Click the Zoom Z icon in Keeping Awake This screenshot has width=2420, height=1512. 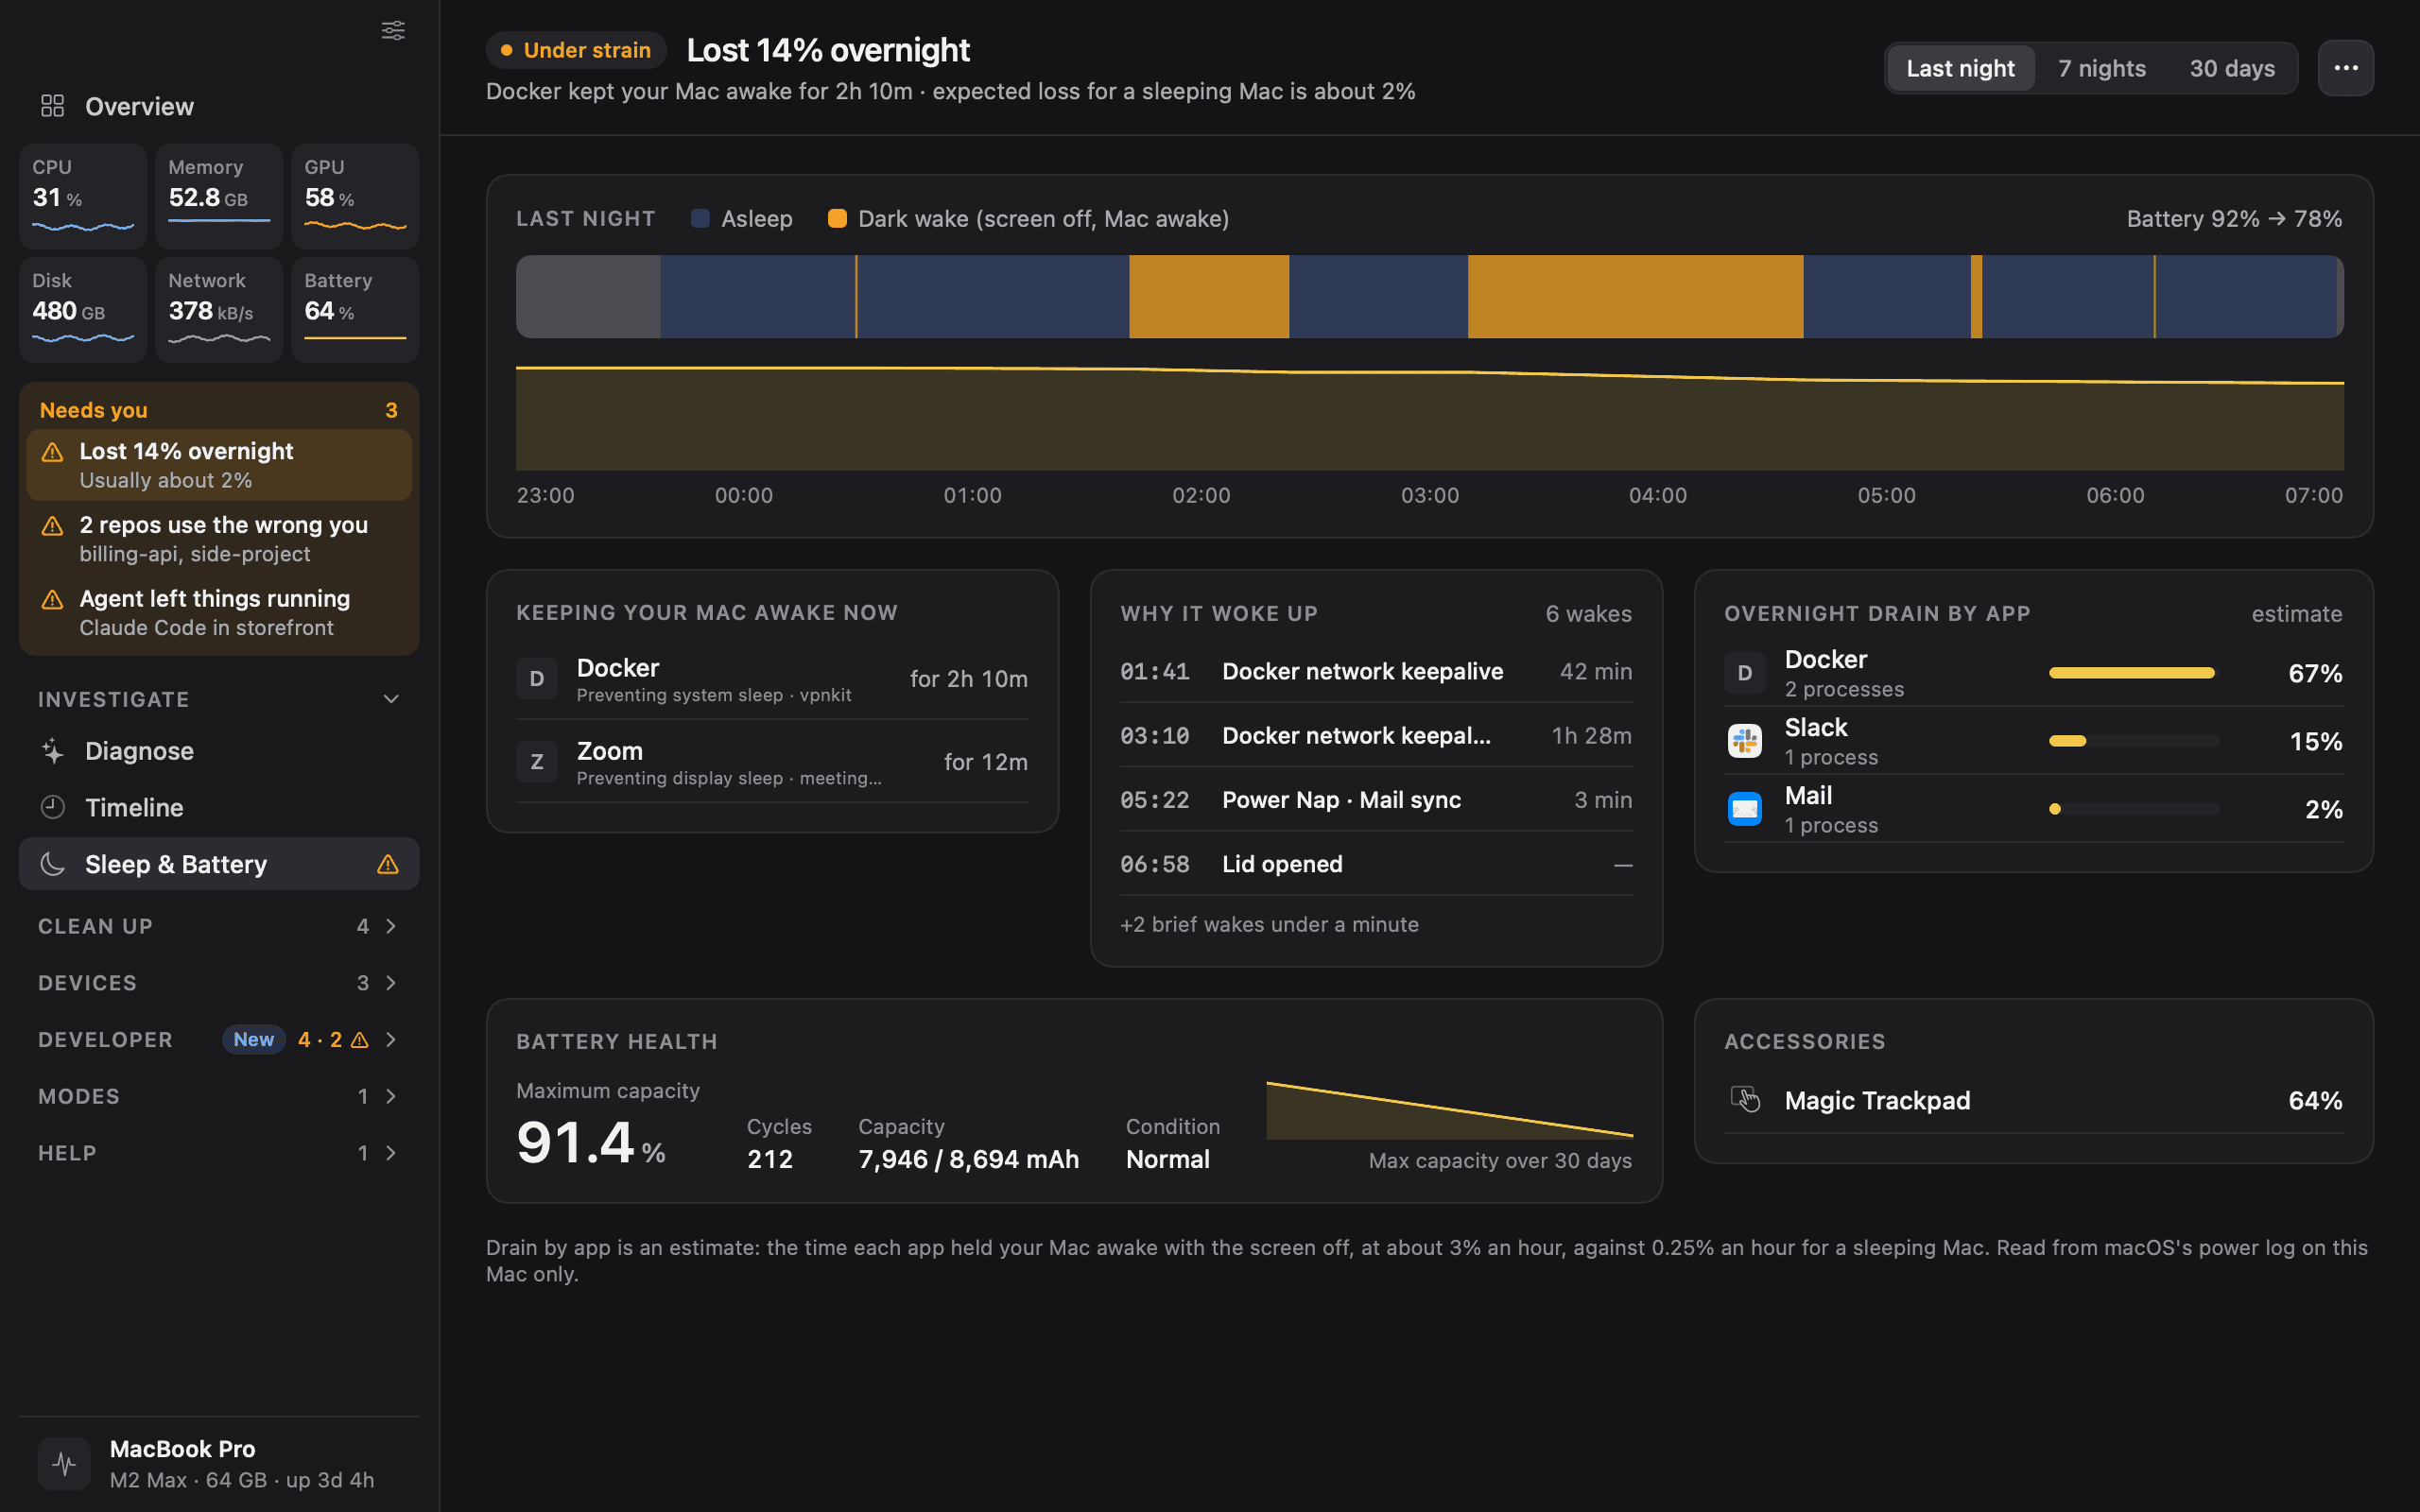(x=537, y=762)
